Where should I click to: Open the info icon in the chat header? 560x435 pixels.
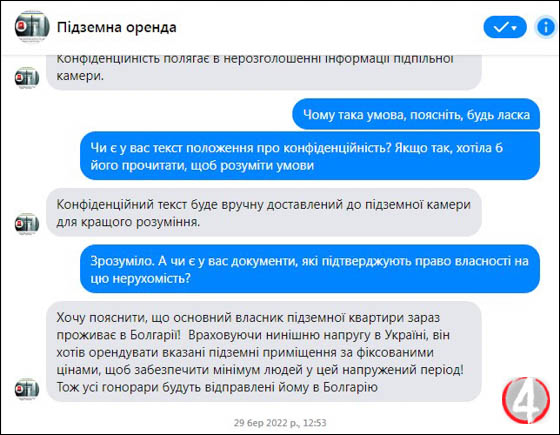[546, 27]
